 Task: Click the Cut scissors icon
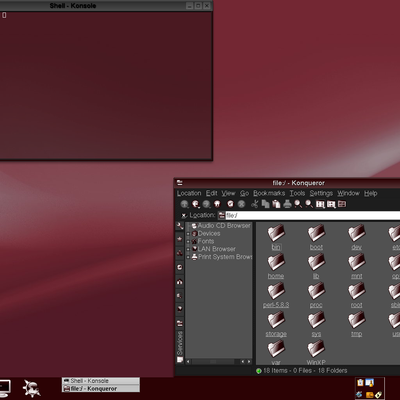[x=255, y=204]
